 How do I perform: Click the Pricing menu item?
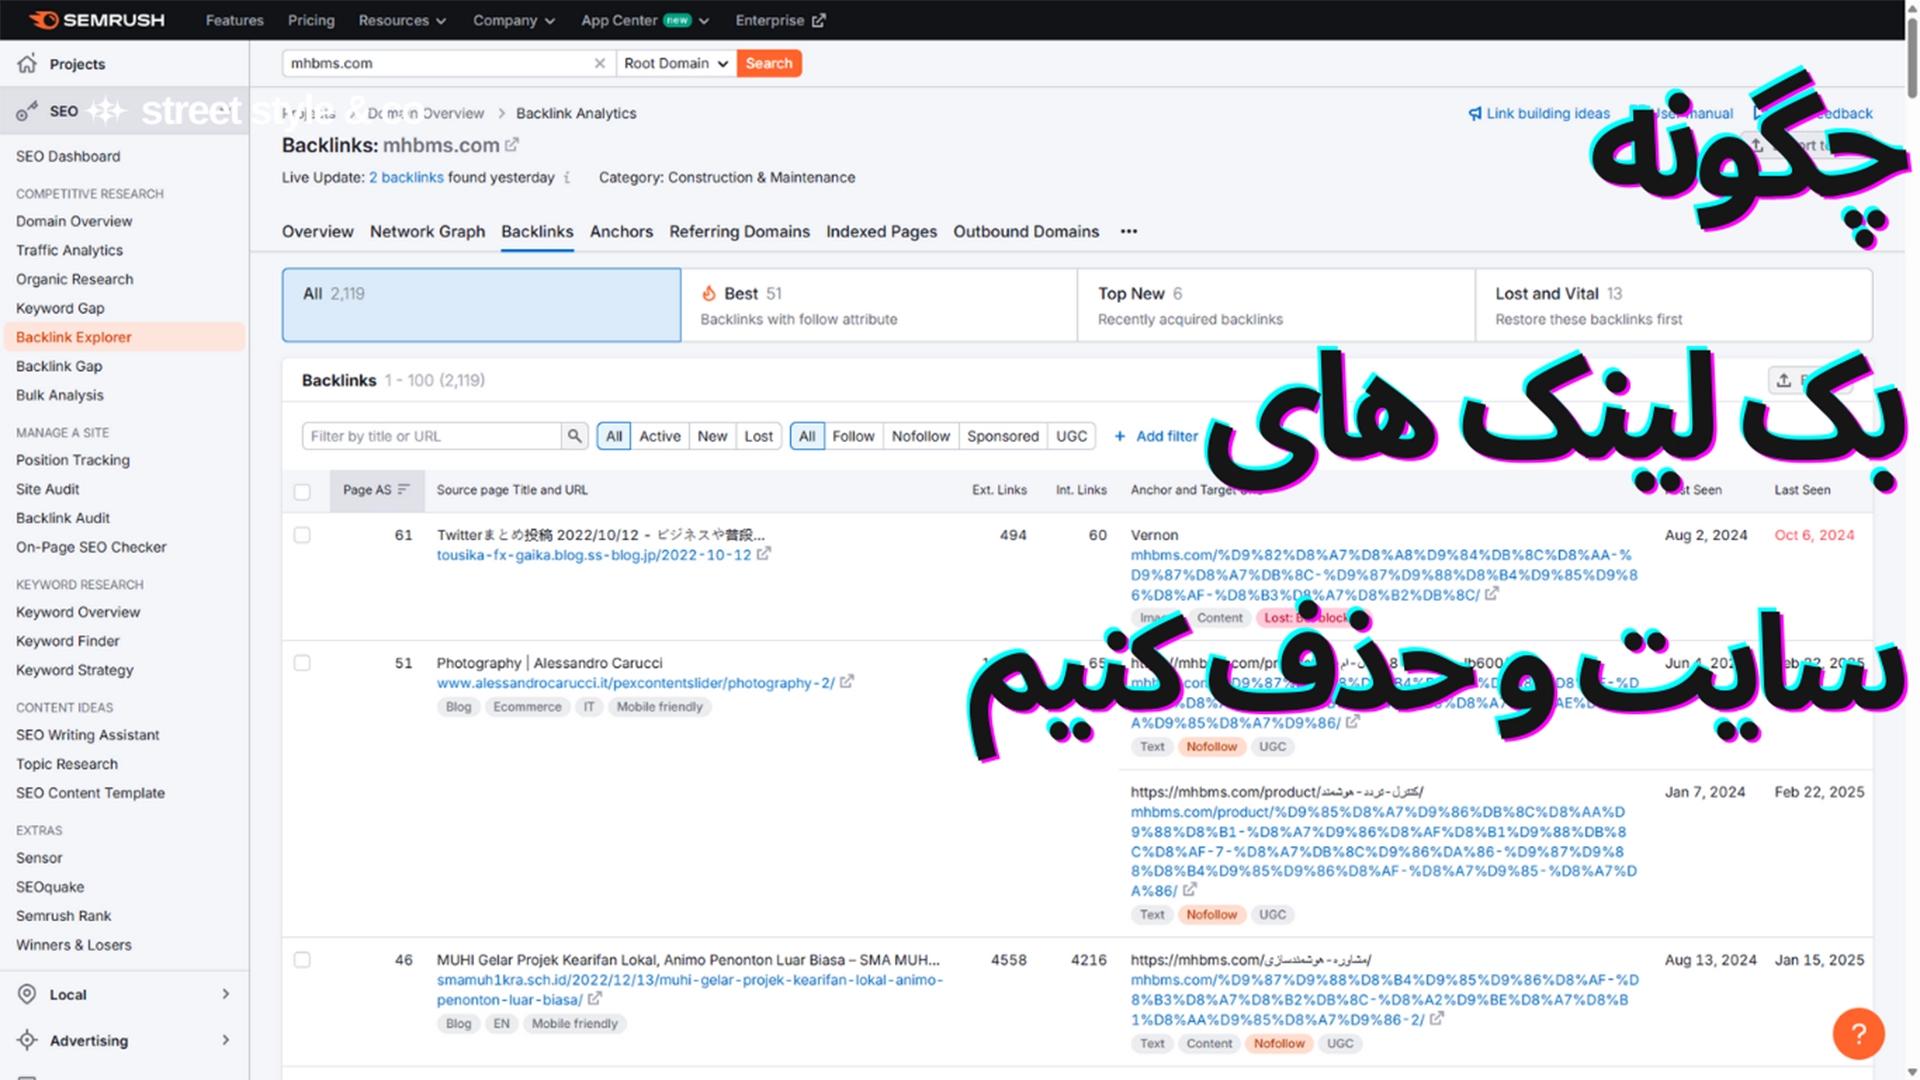311,20
